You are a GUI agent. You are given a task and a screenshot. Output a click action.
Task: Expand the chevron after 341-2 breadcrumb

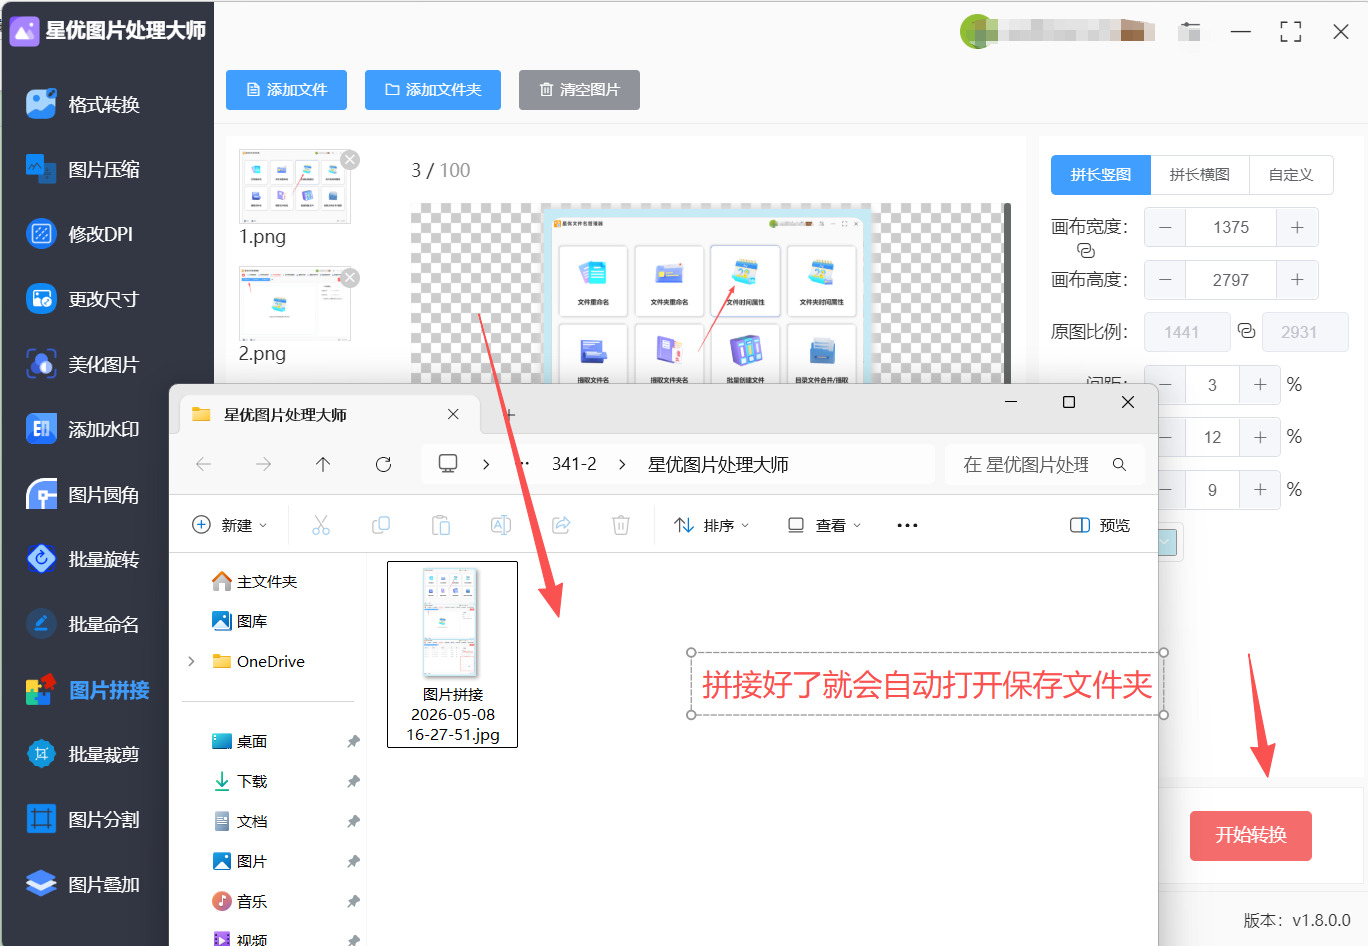(622, 464)
